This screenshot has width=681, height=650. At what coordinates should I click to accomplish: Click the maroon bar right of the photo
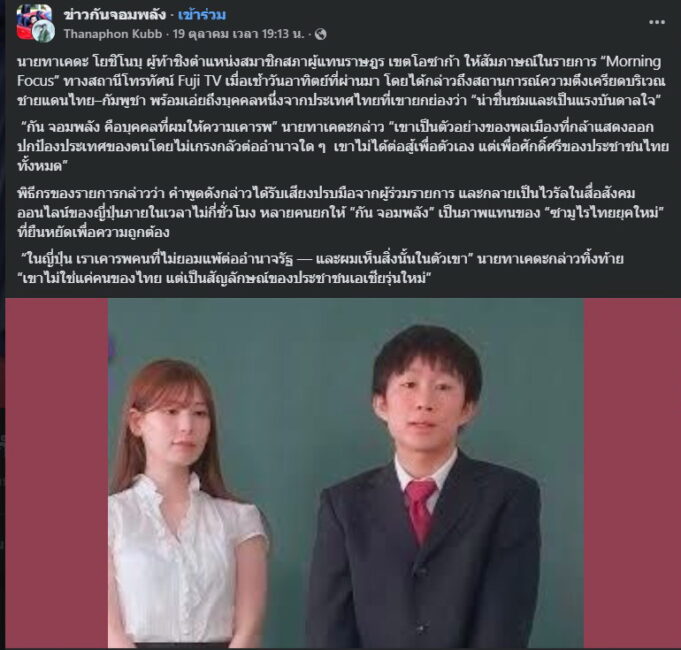tap(632, 472)
